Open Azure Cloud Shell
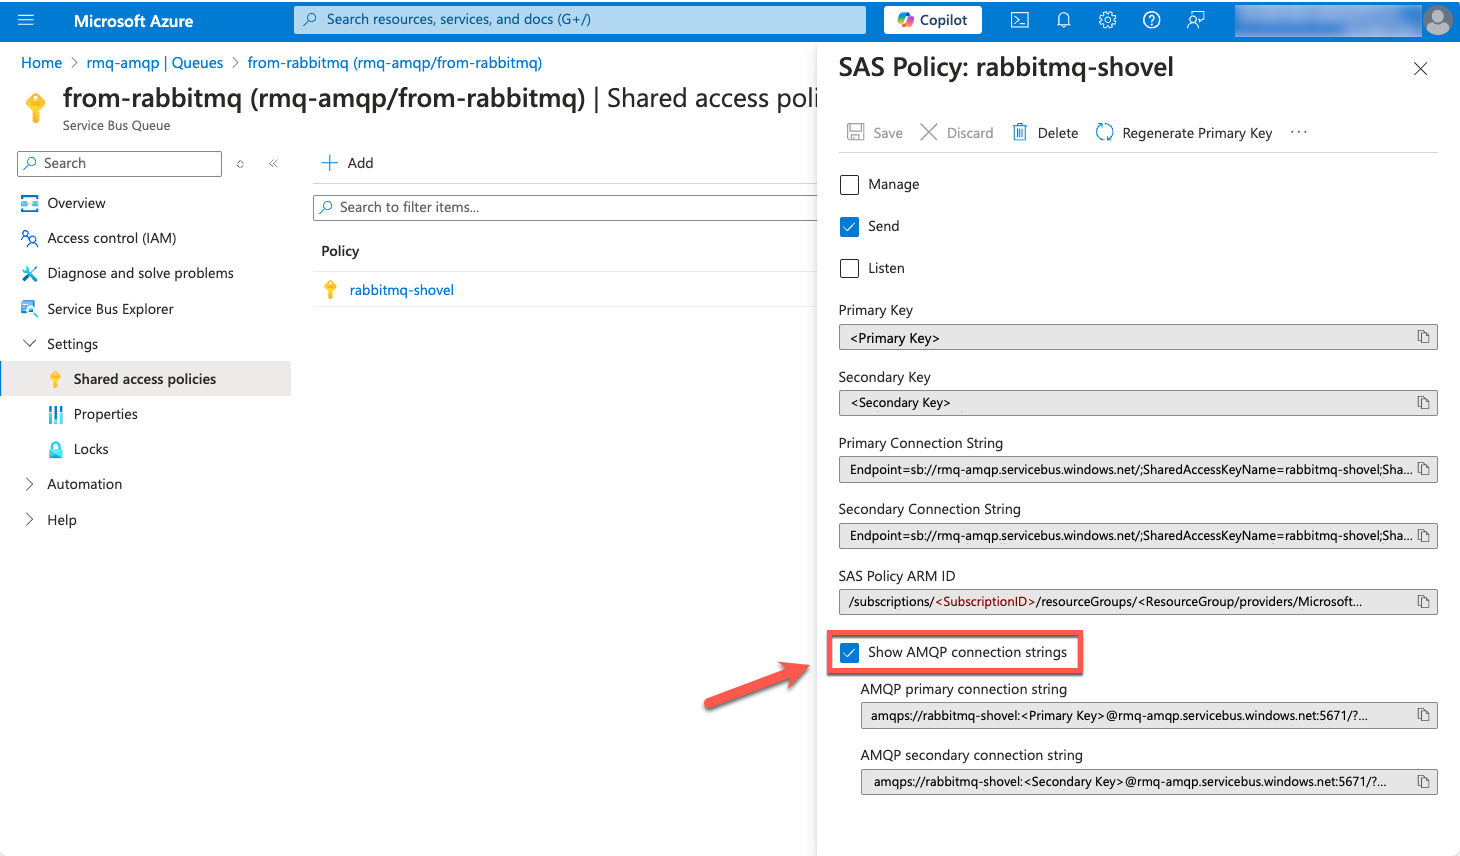This screenshot has width=1460, height=856. pyautogui.click(x=1019, y=19)
